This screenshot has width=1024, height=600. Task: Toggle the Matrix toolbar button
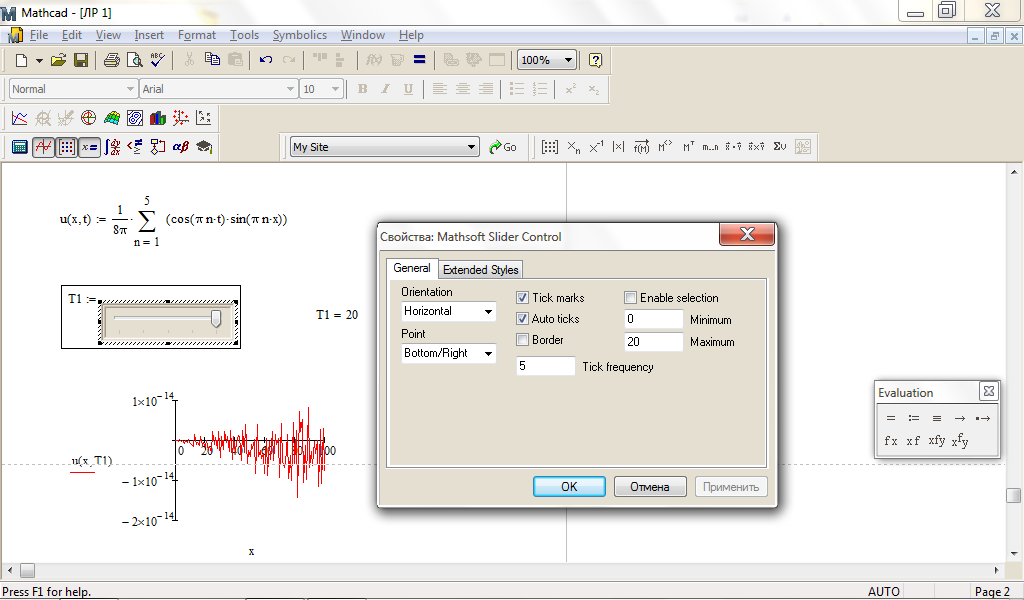click(66, 147)
